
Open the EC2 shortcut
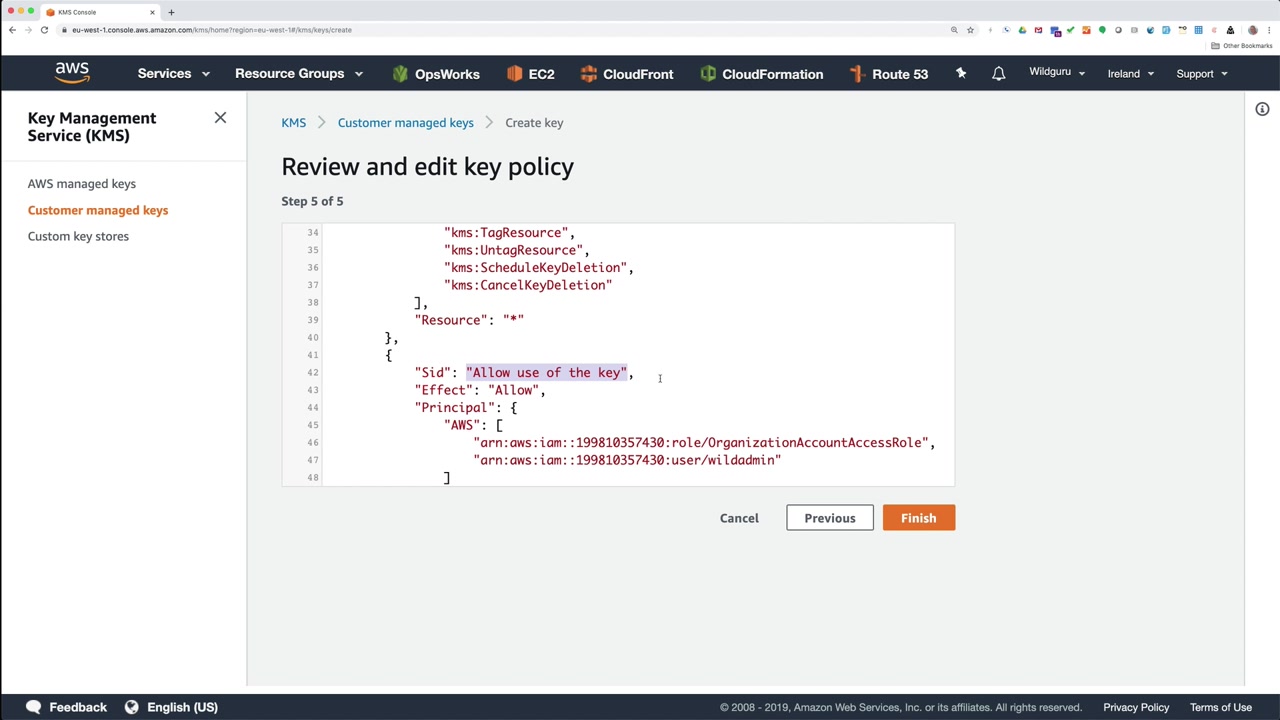coord(530,74)
